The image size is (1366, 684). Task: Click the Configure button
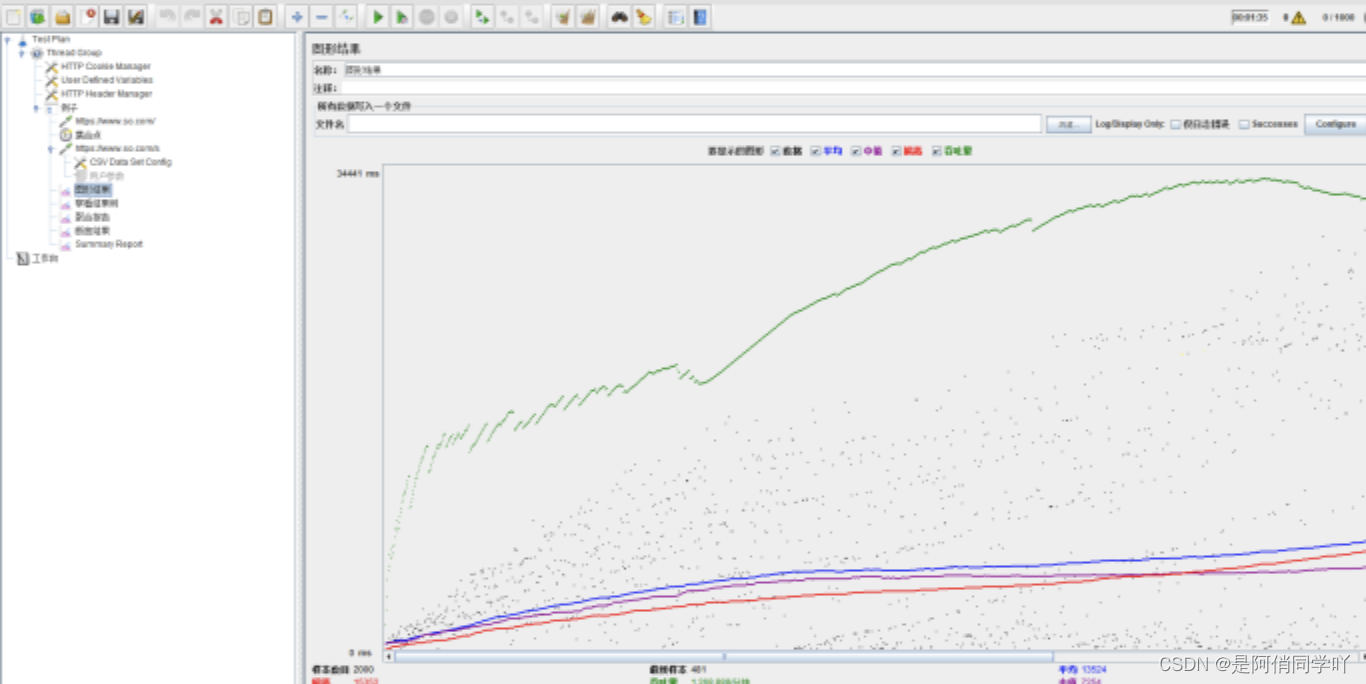[x=1335, y=124]
